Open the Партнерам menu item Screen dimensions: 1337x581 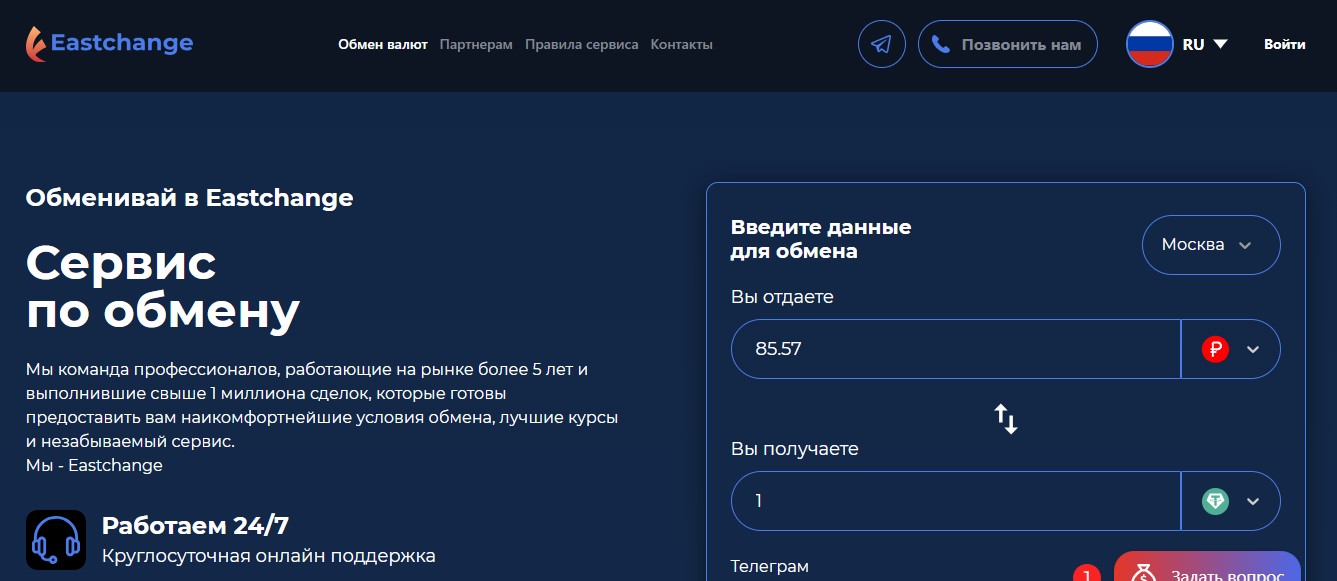[476, 45]
